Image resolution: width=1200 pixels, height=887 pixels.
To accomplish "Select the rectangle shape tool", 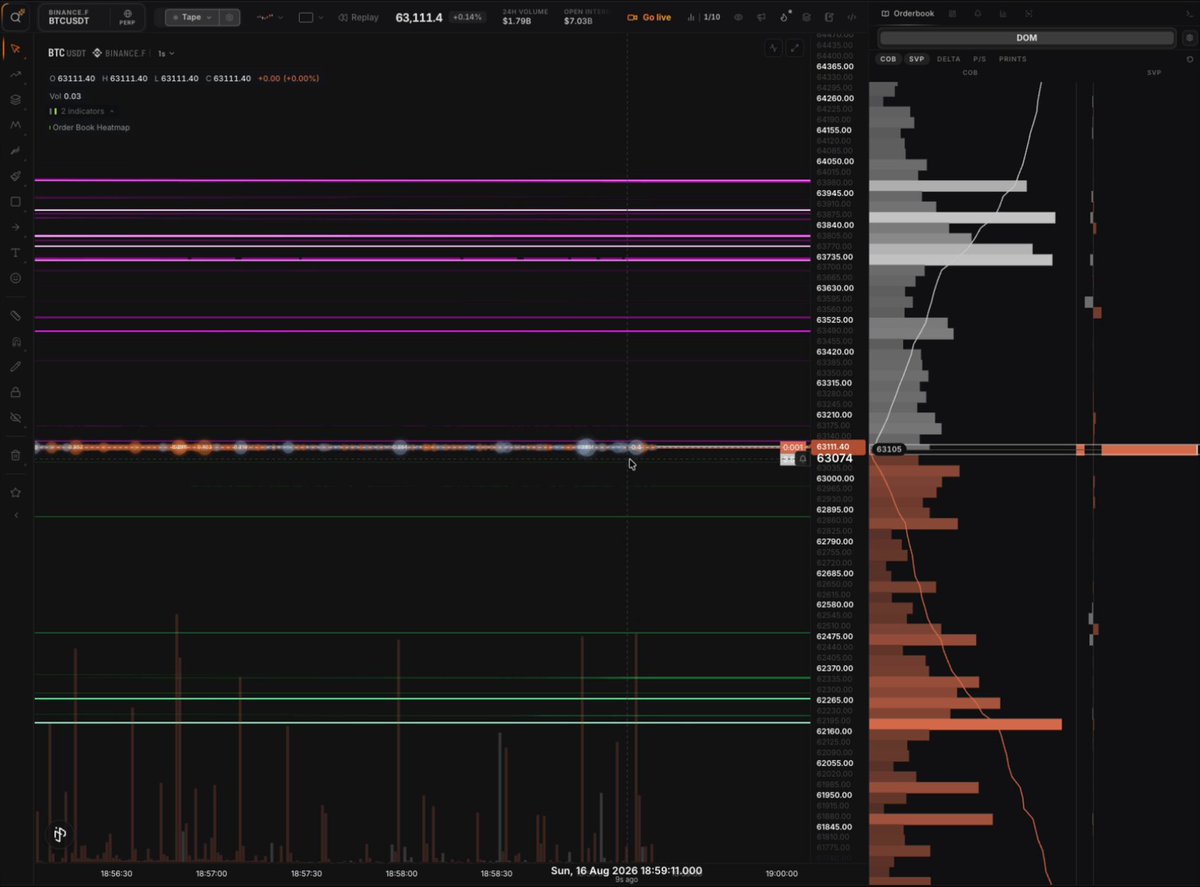I will click(16, 202).
